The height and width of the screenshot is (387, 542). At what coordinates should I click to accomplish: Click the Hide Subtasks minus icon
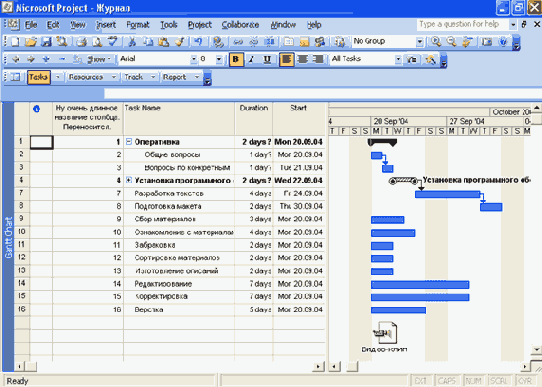click(62, 59)
